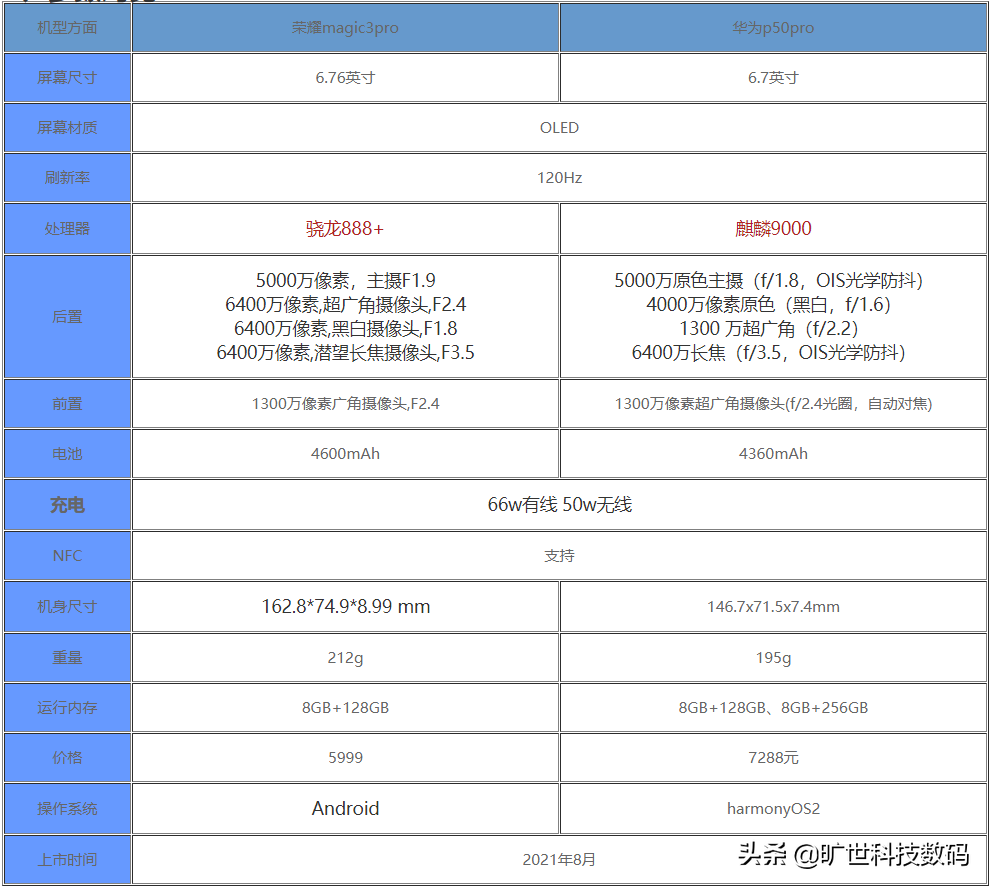Click the 刷新率 row label

pos(68,178)
